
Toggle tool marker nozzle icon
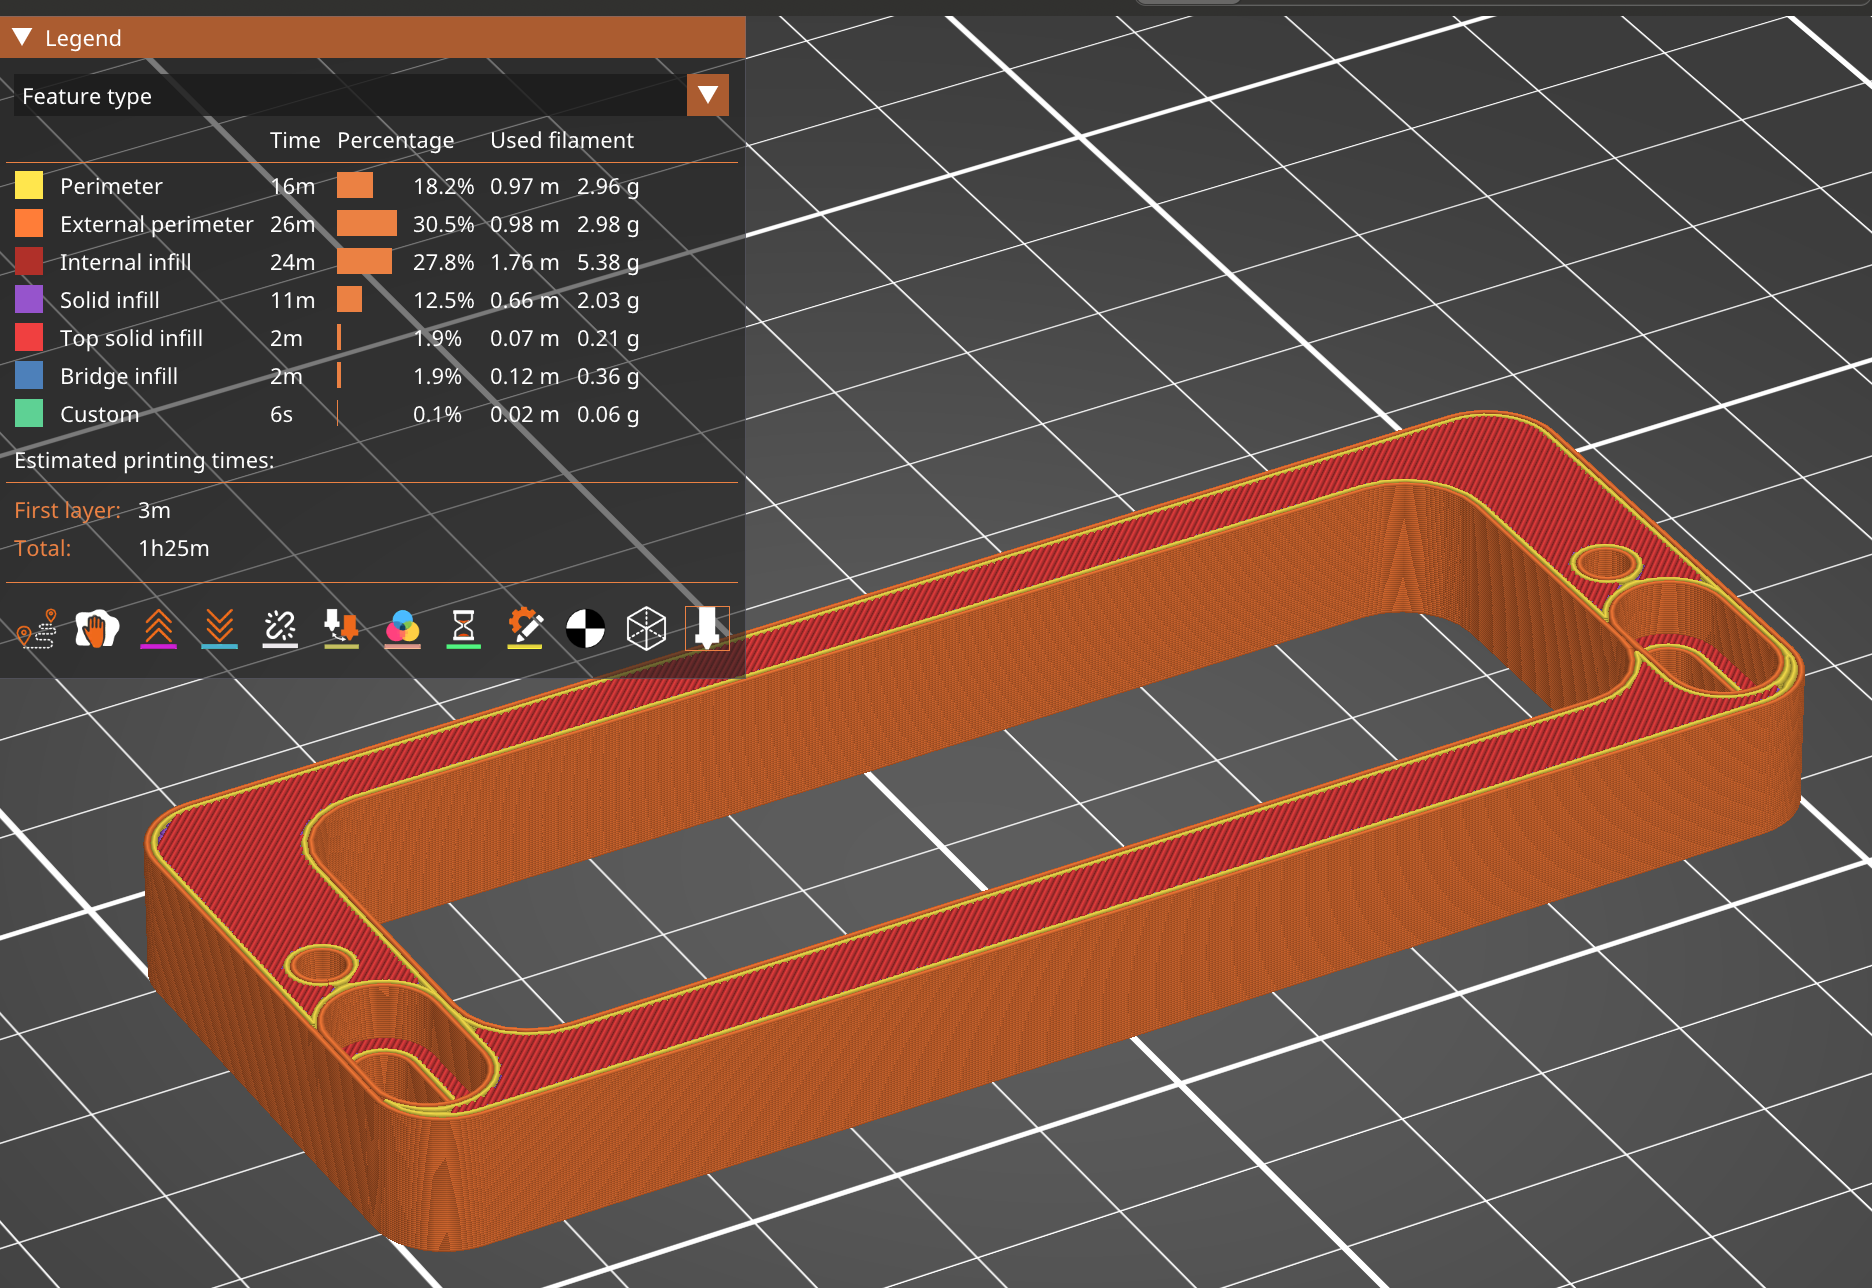[707, 629]
